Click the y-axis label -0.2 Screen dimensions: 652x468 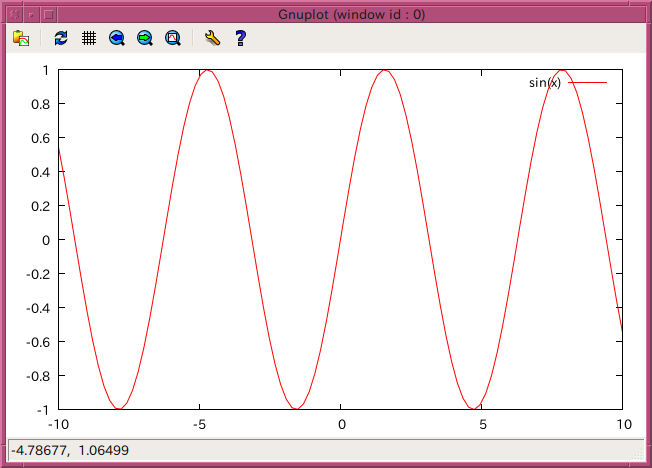tap(38, 274)
